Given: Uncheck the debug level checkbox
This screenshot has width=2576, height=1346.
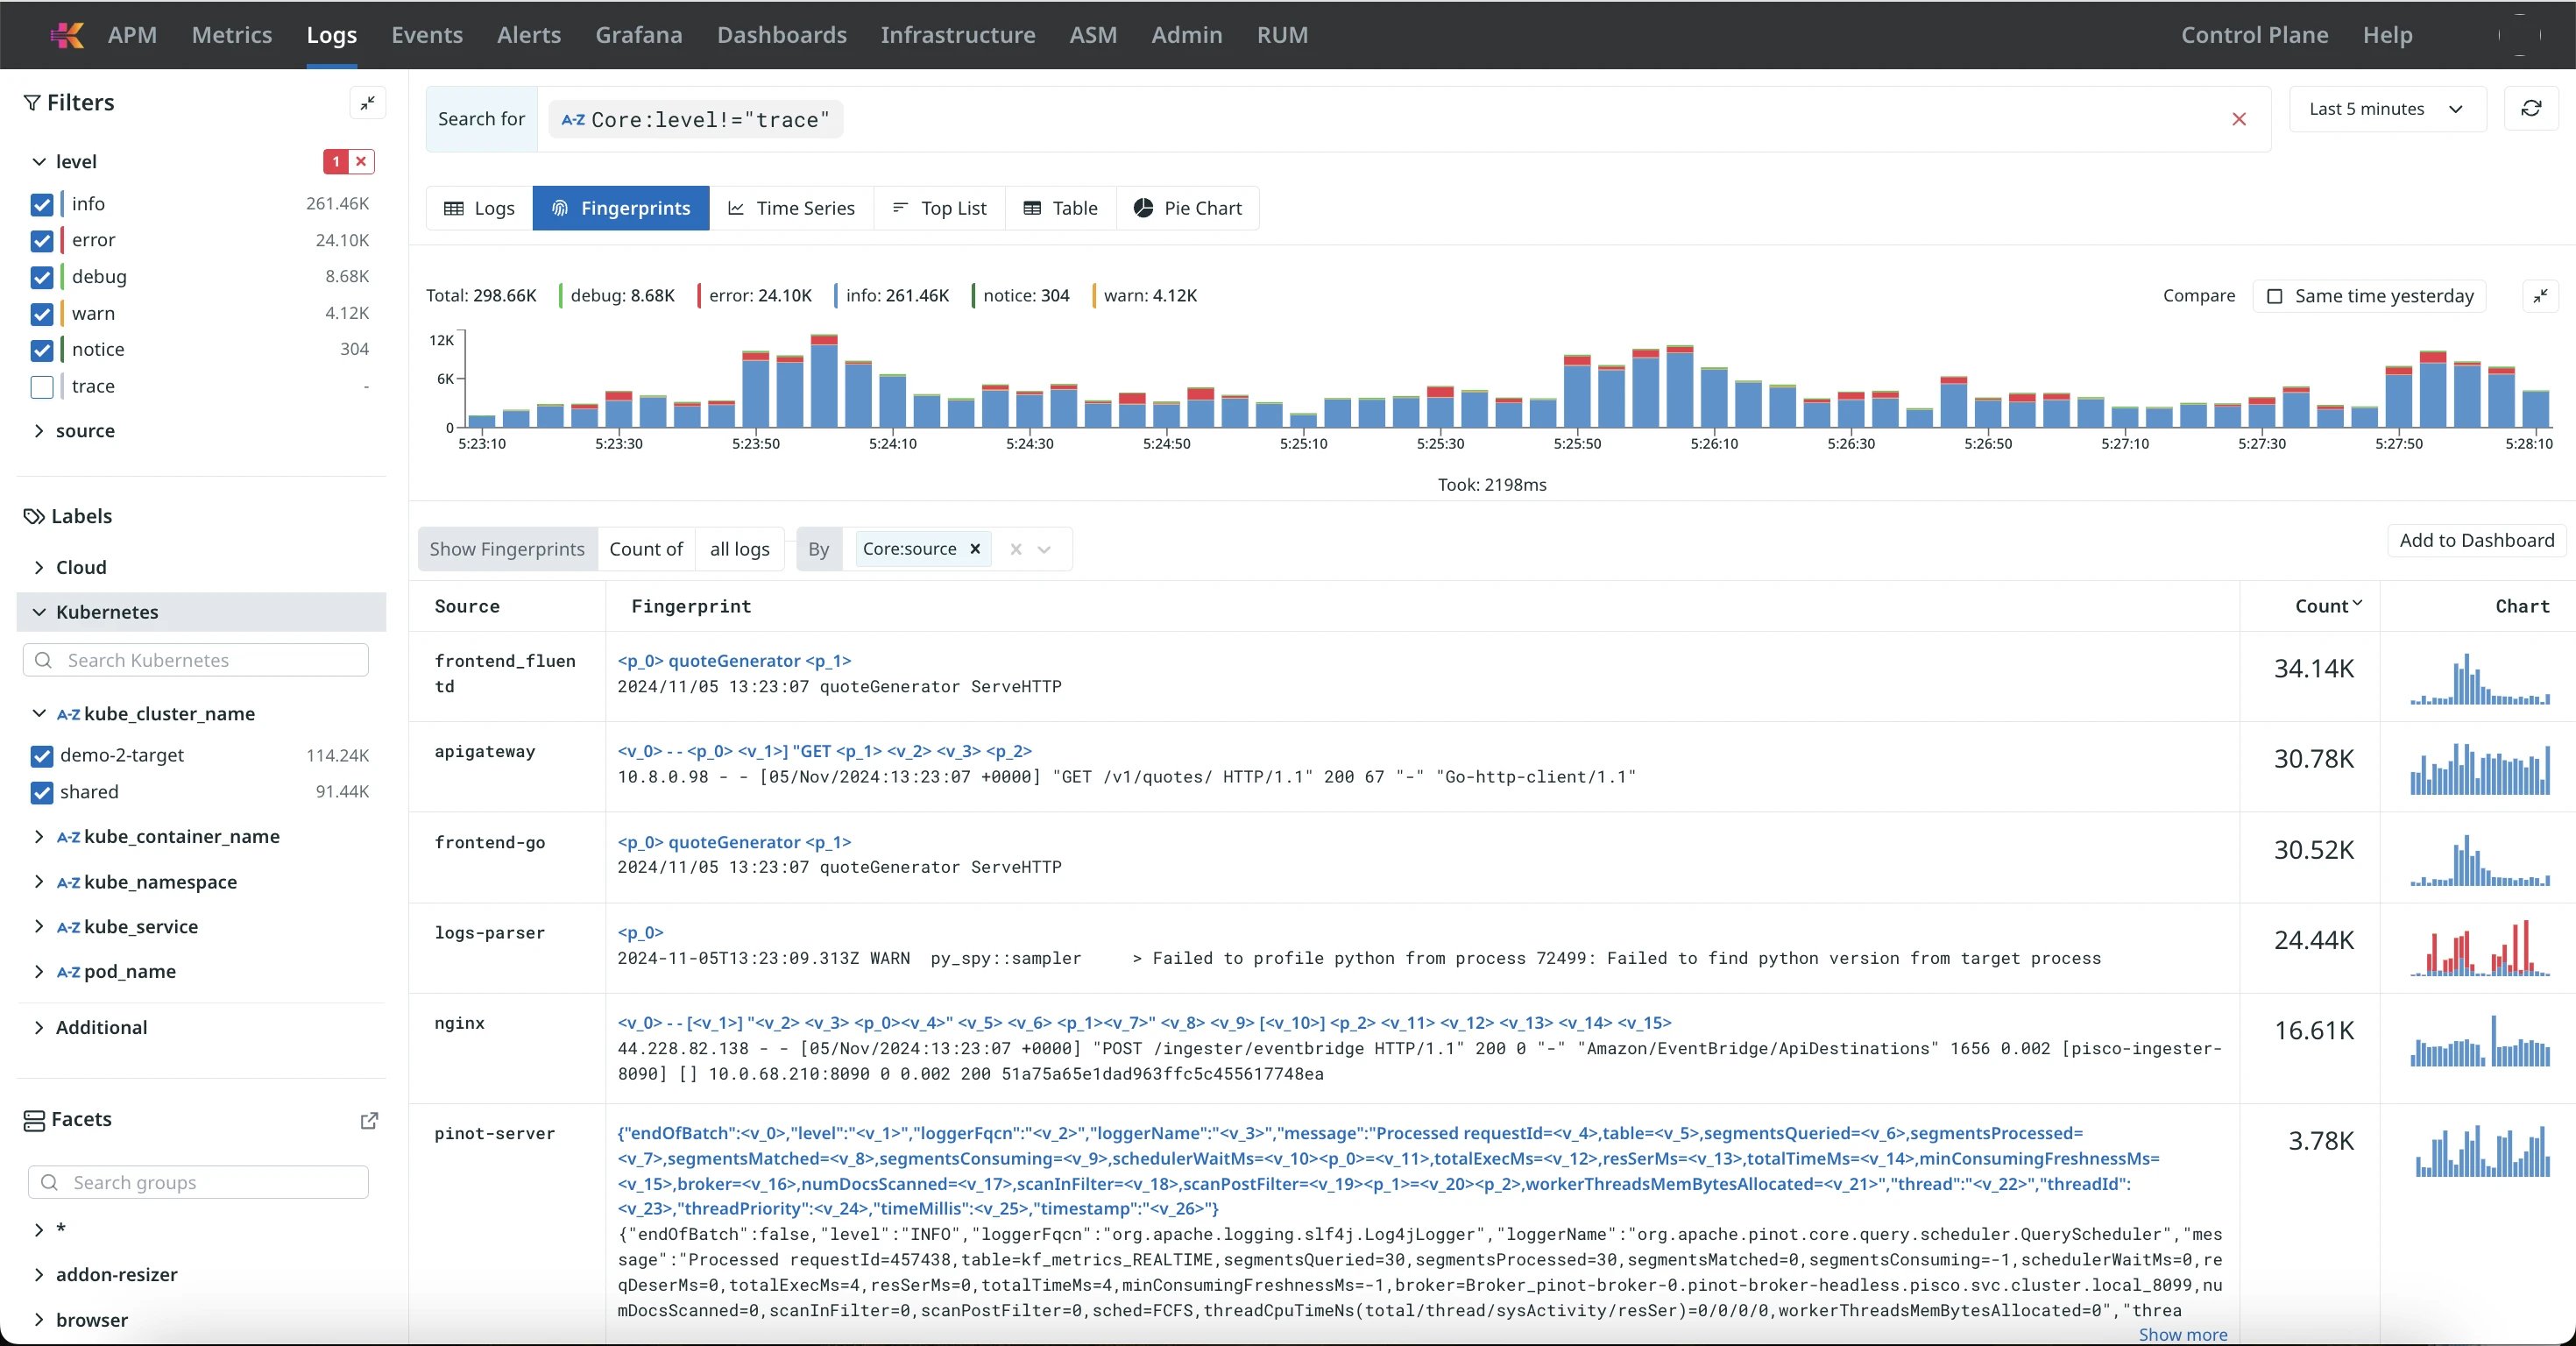Looking at the screenshot, I should (42, 277).
